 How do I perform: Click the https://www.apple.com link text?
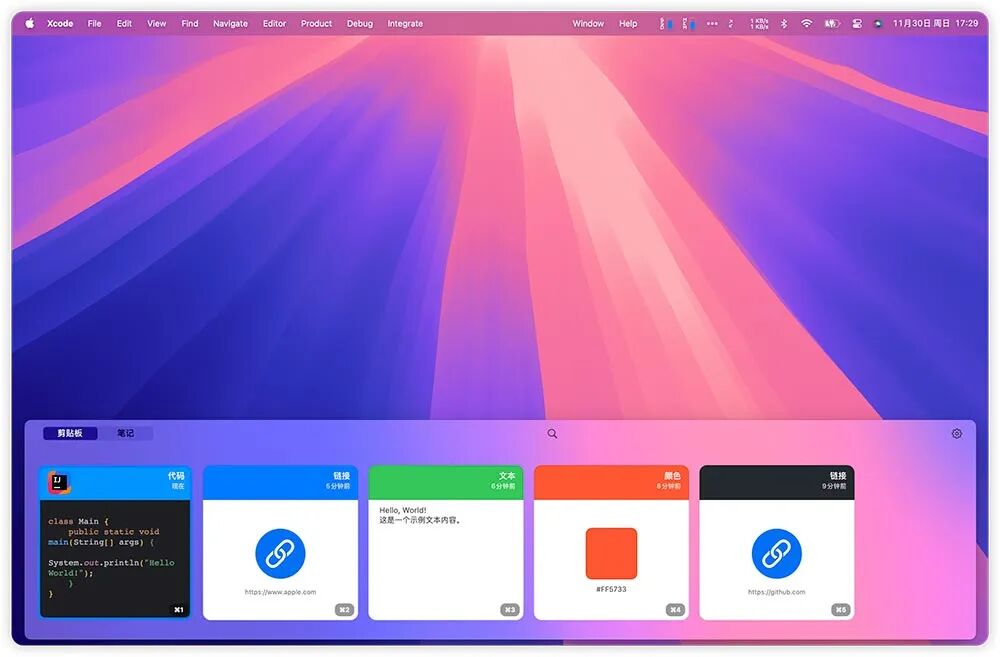tap(280, 592)
